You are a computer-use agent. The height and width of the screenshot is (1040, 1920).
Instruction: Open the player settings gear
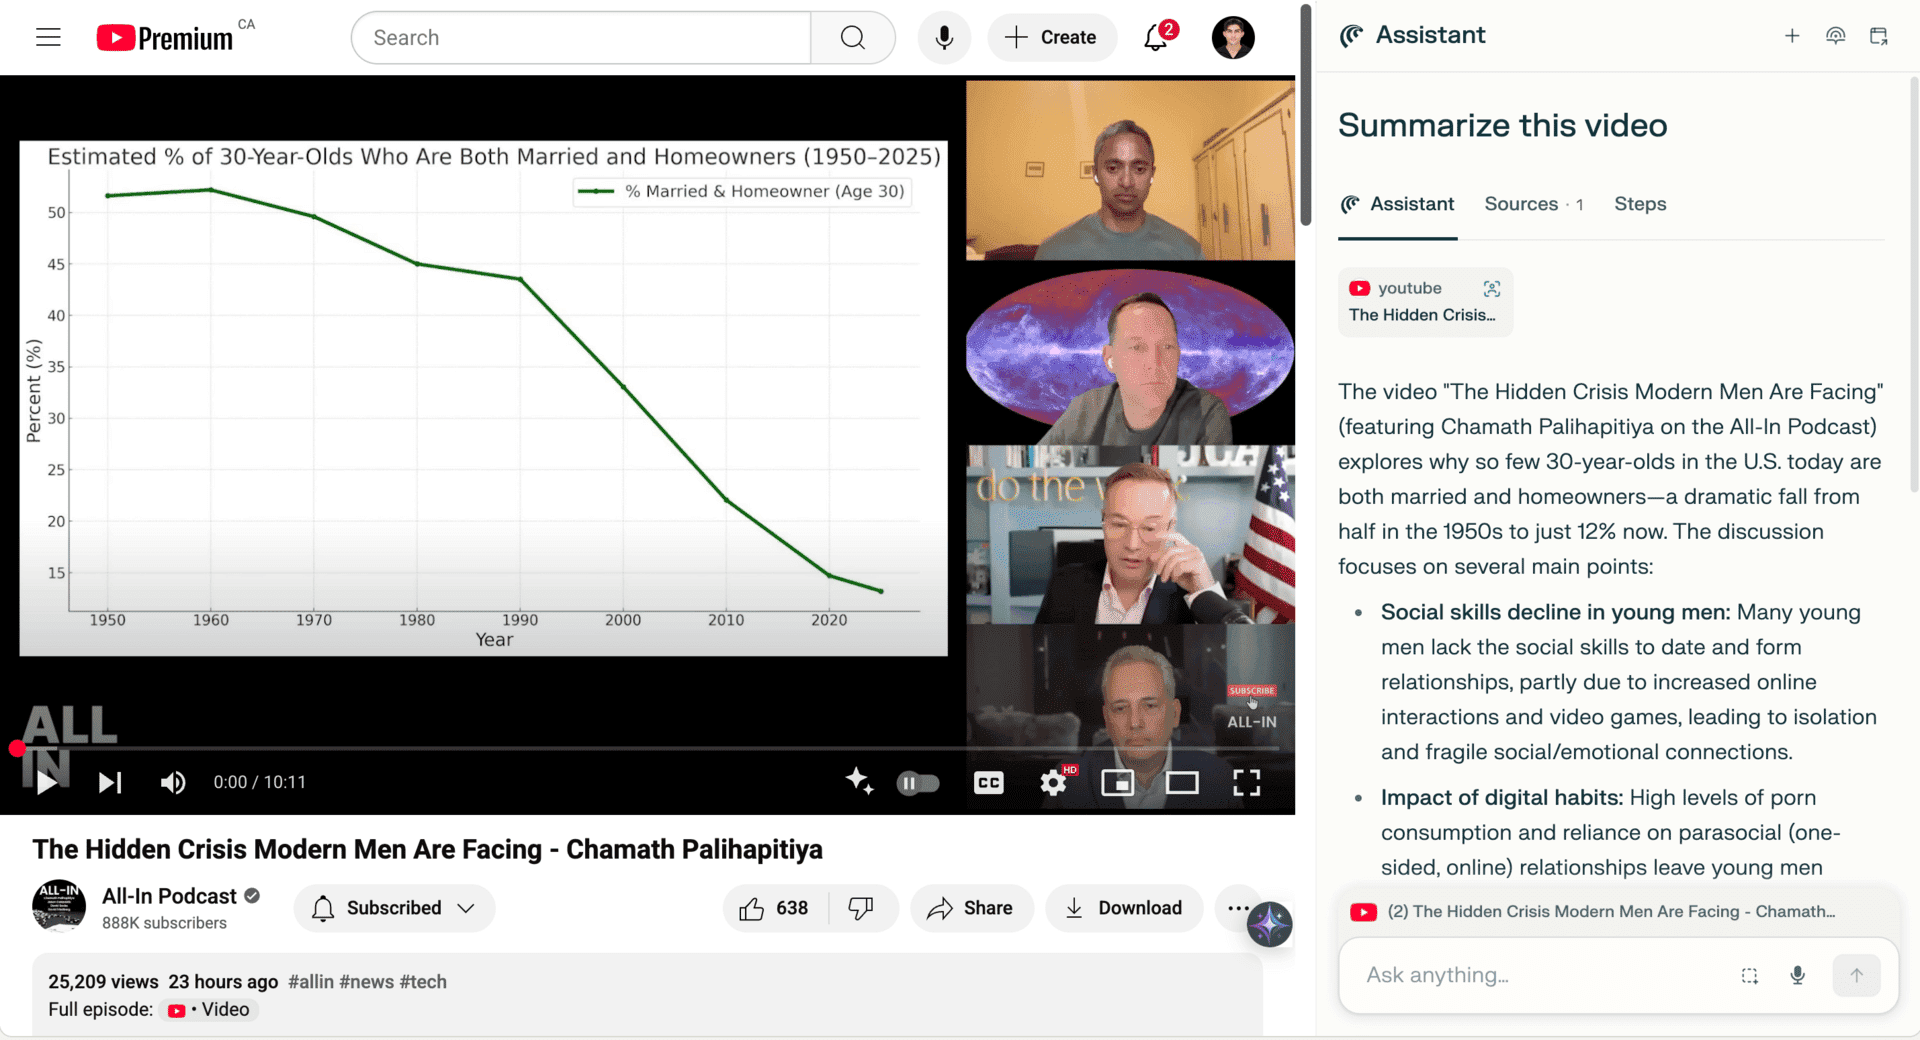pos(1053,783)
